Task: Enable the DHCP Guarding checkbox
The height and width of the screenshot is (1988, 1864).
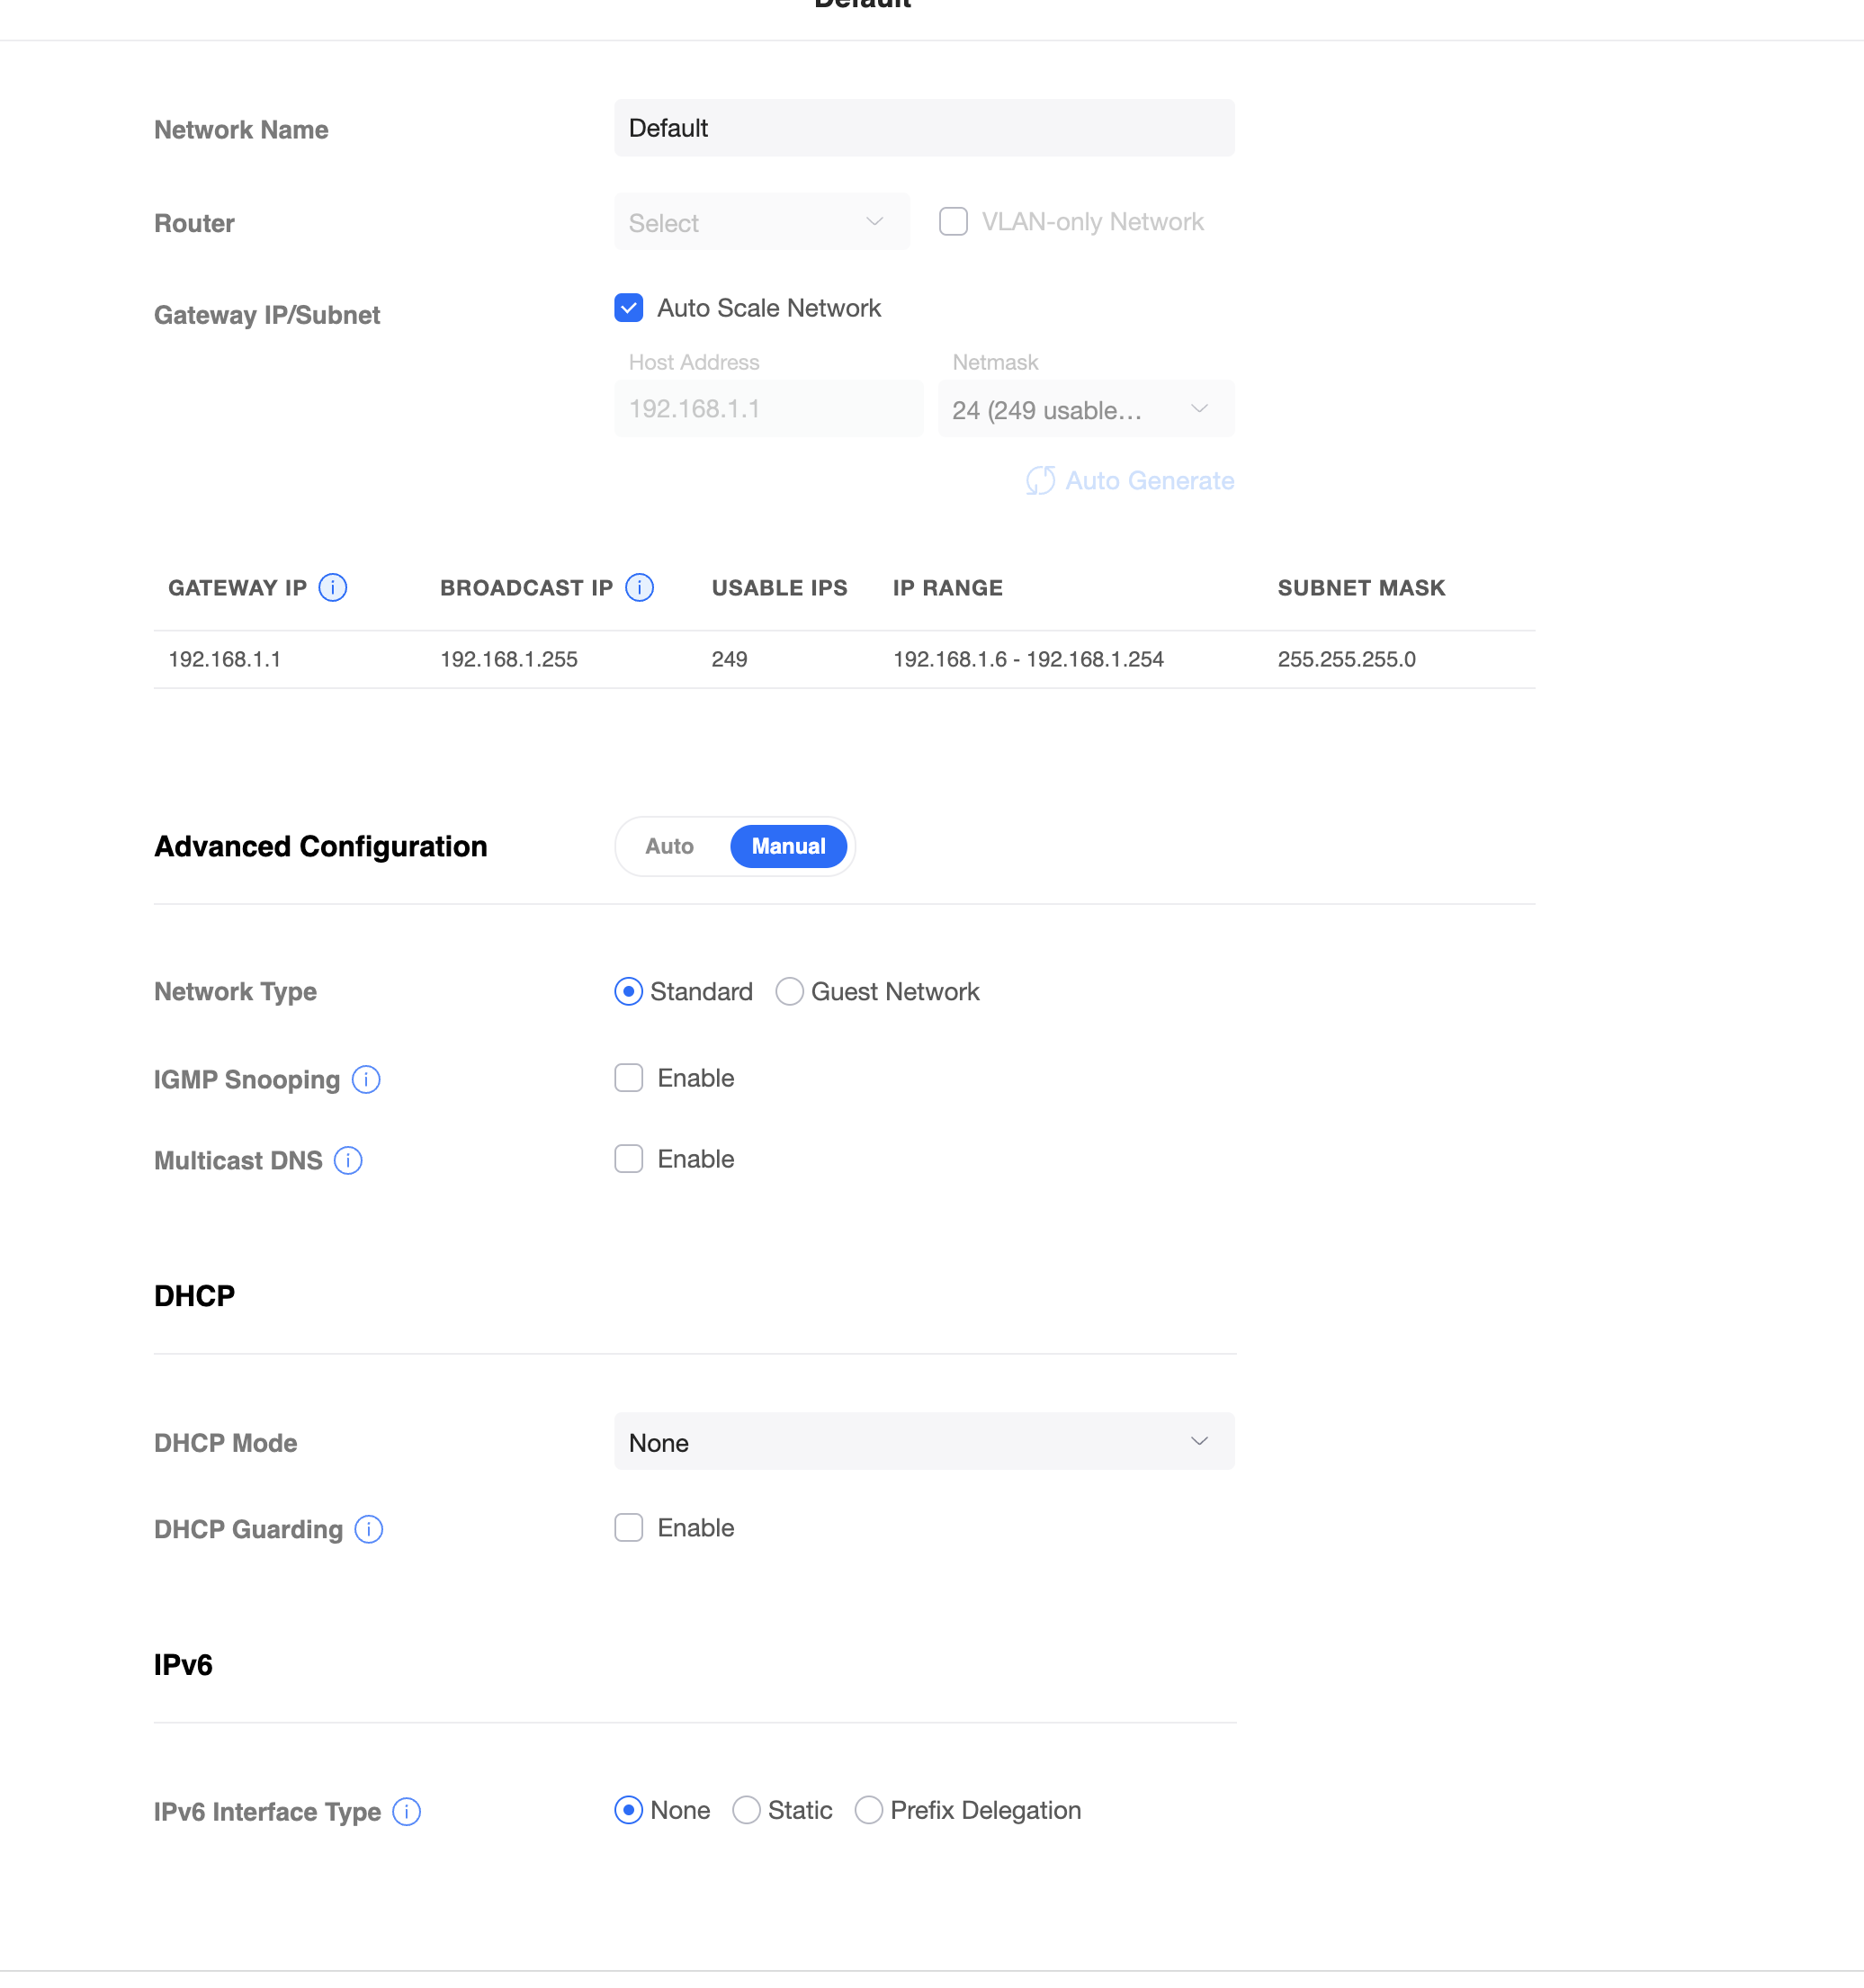Action: pos(629,1528)
